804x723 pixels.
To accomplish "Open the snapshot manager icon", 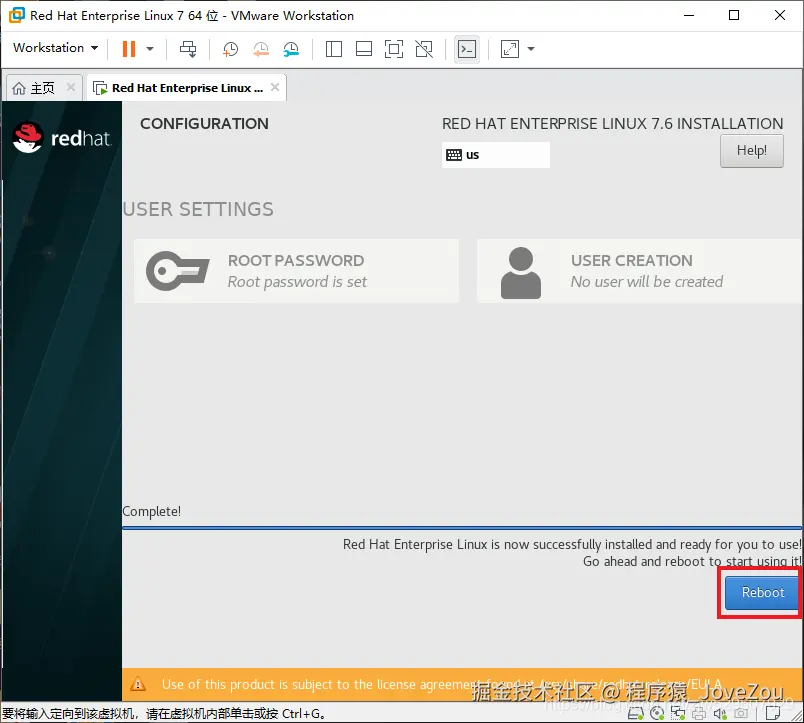I will [291, 49].
